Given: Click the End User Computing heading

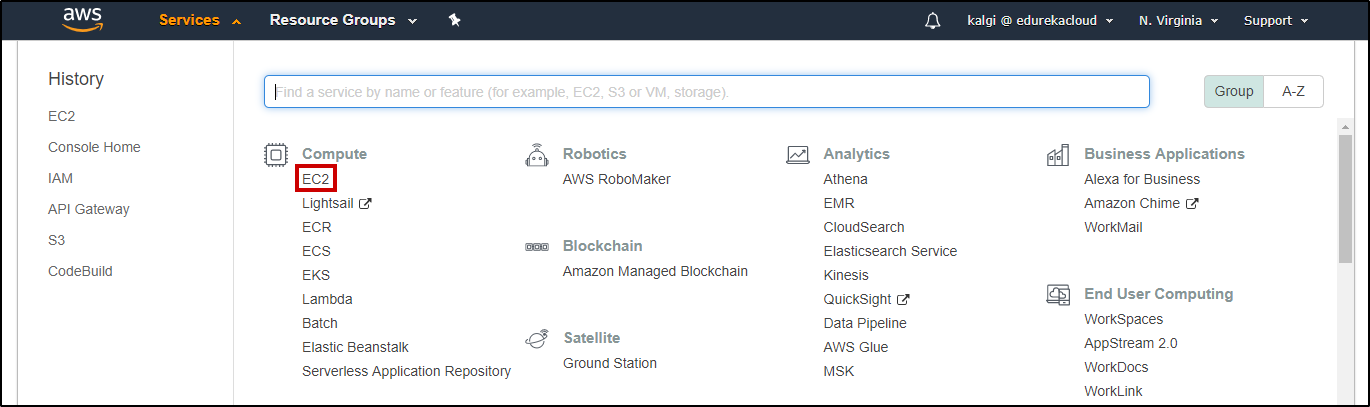Looking at the screenshot, I should [1158, 294].
